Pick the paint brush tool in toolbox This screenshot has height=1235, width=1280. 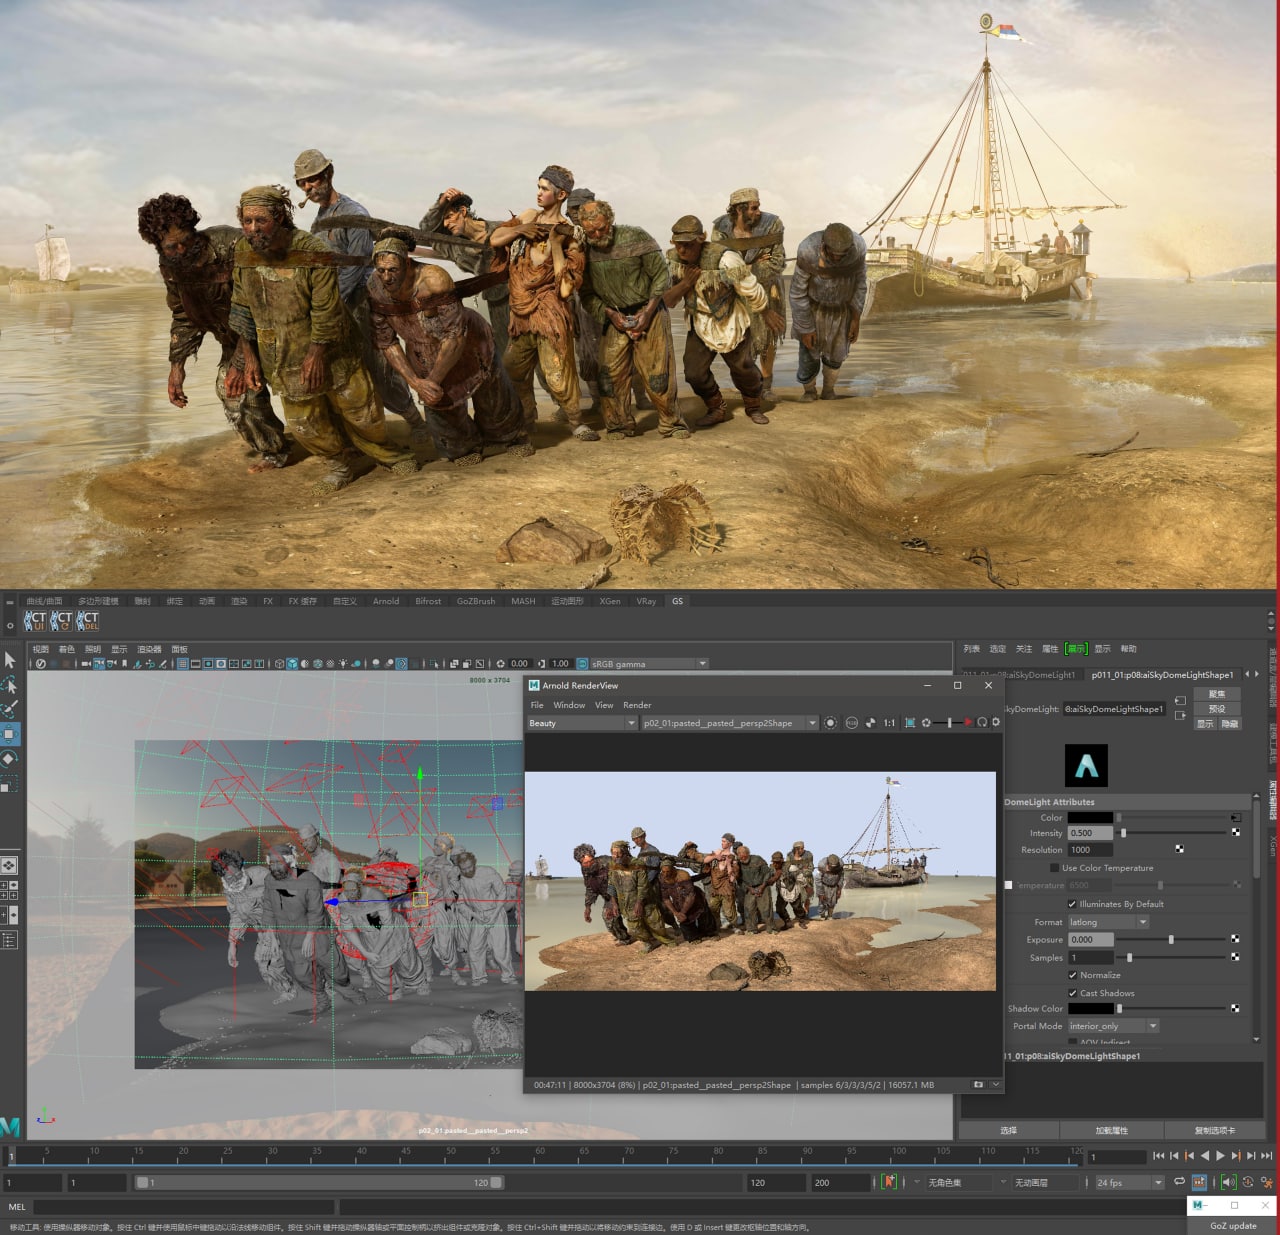[10, 709]
